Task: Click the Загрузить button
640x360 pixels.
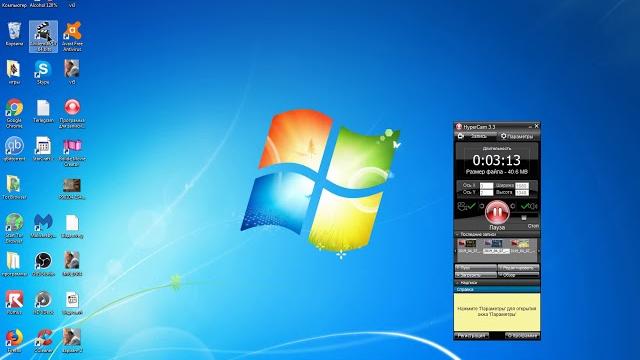Action: coord(476,276)
